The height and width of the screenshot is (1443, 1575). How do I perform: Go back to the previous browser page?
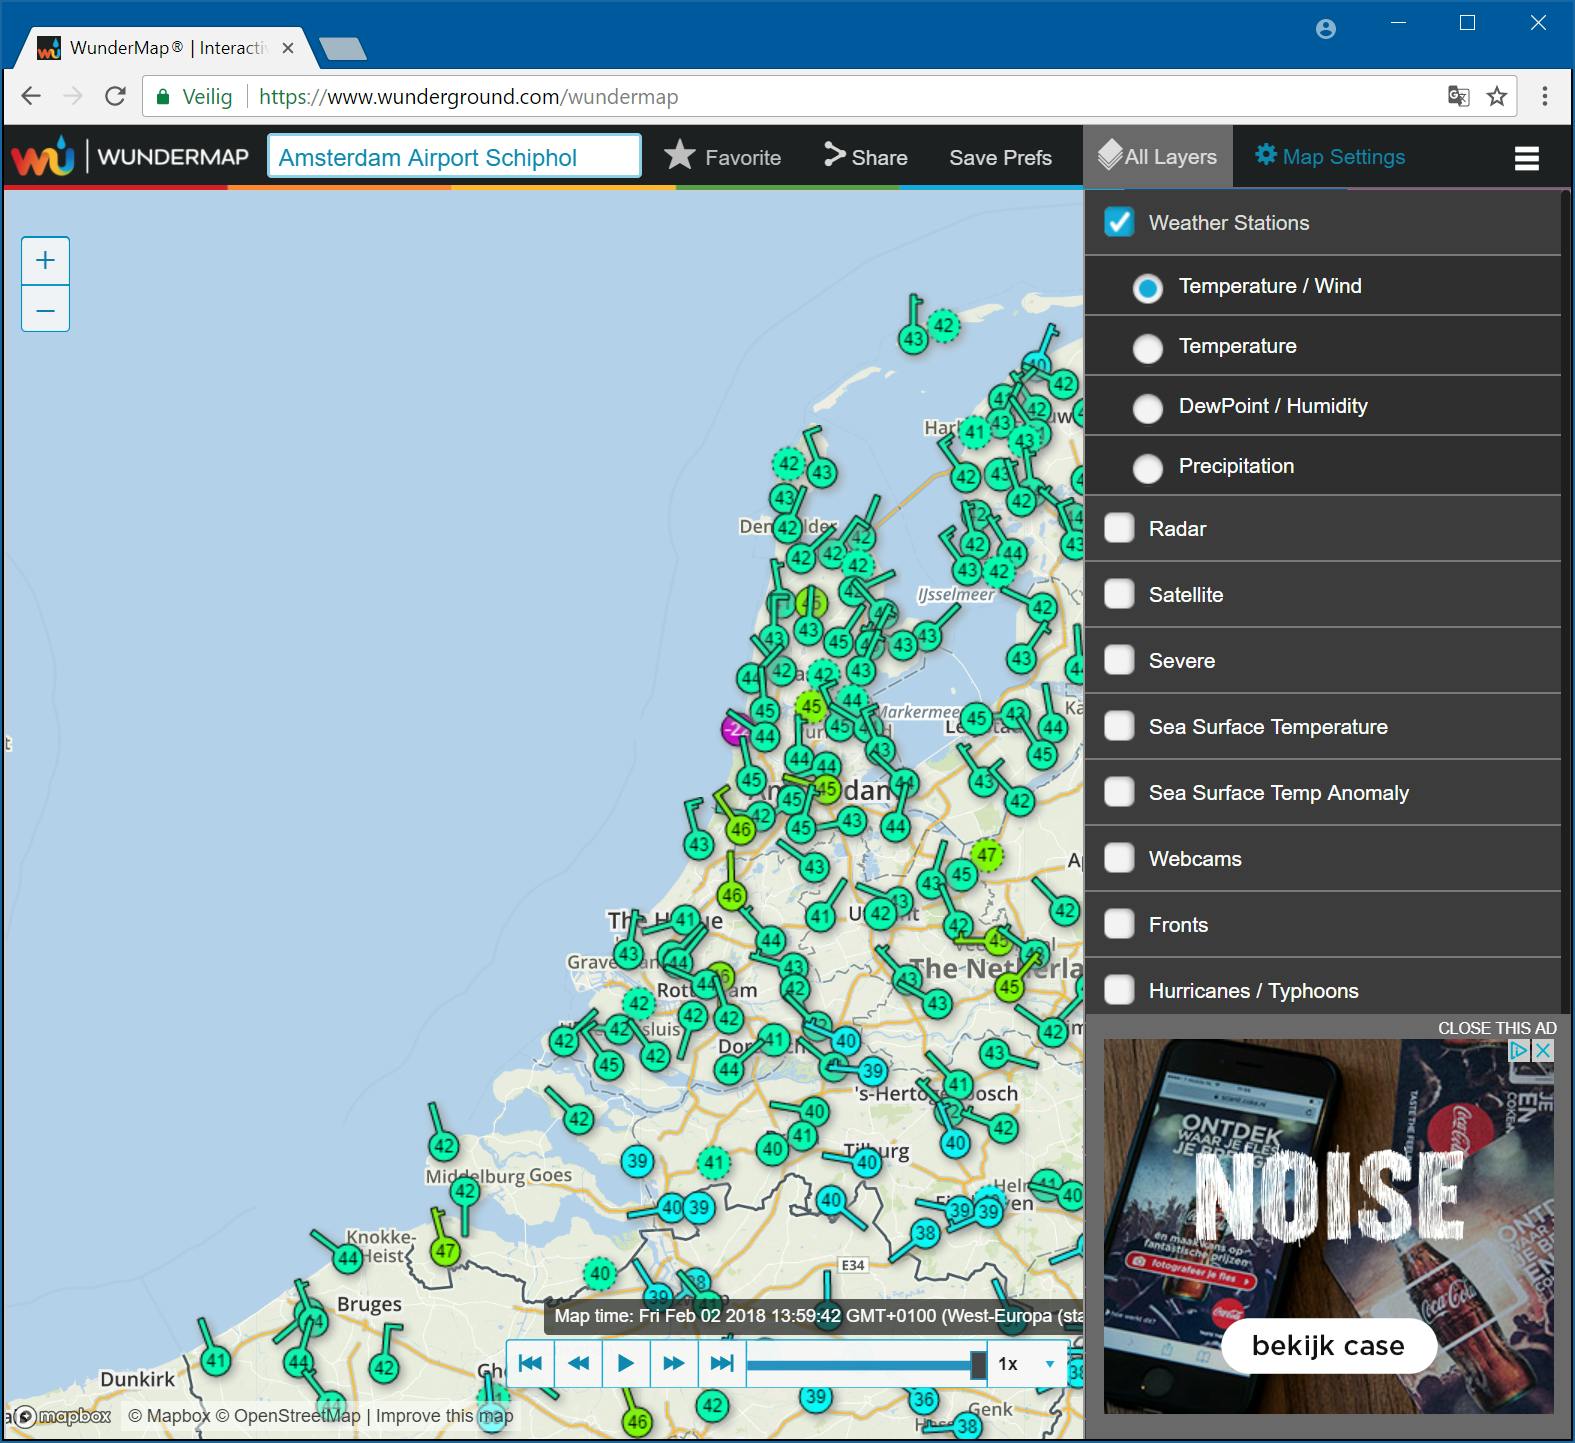[31, 96]
